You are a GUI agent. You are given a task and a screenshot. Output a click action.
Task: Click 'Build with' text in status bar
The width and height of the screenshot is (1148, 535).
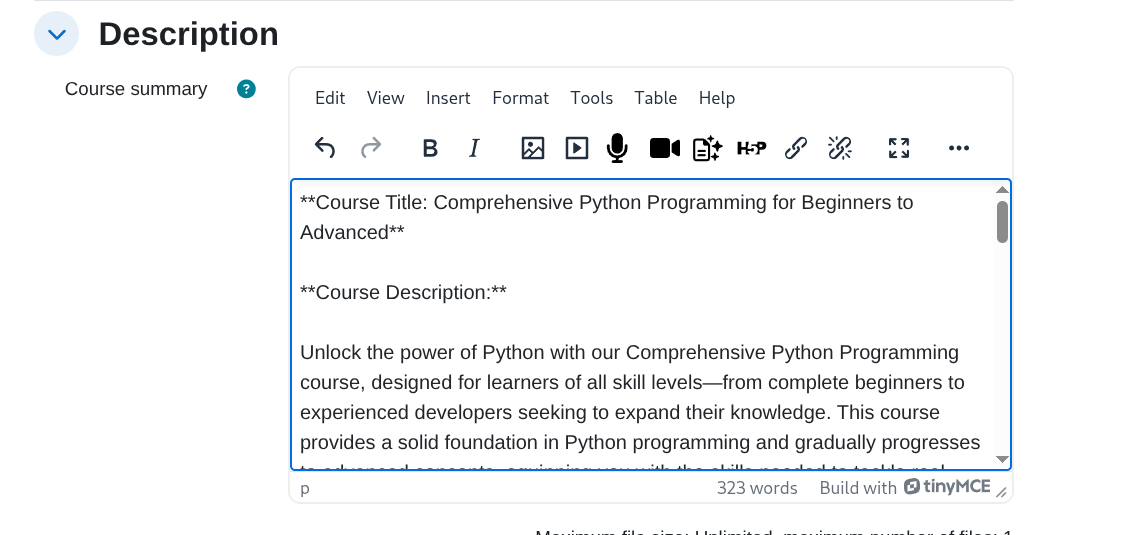[x=857, y=488]
